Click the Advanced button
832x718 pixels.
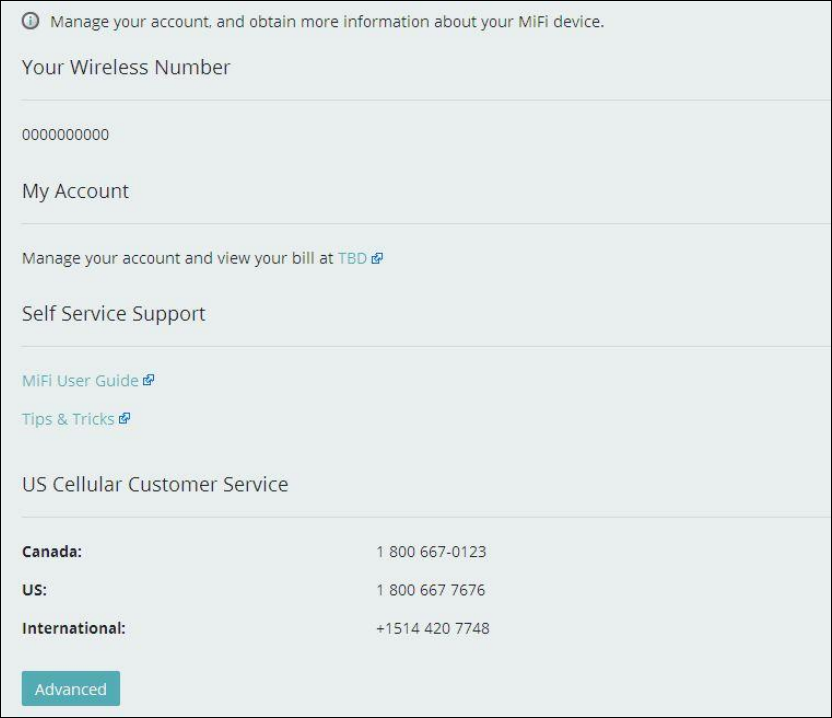(x=71, y=688)
